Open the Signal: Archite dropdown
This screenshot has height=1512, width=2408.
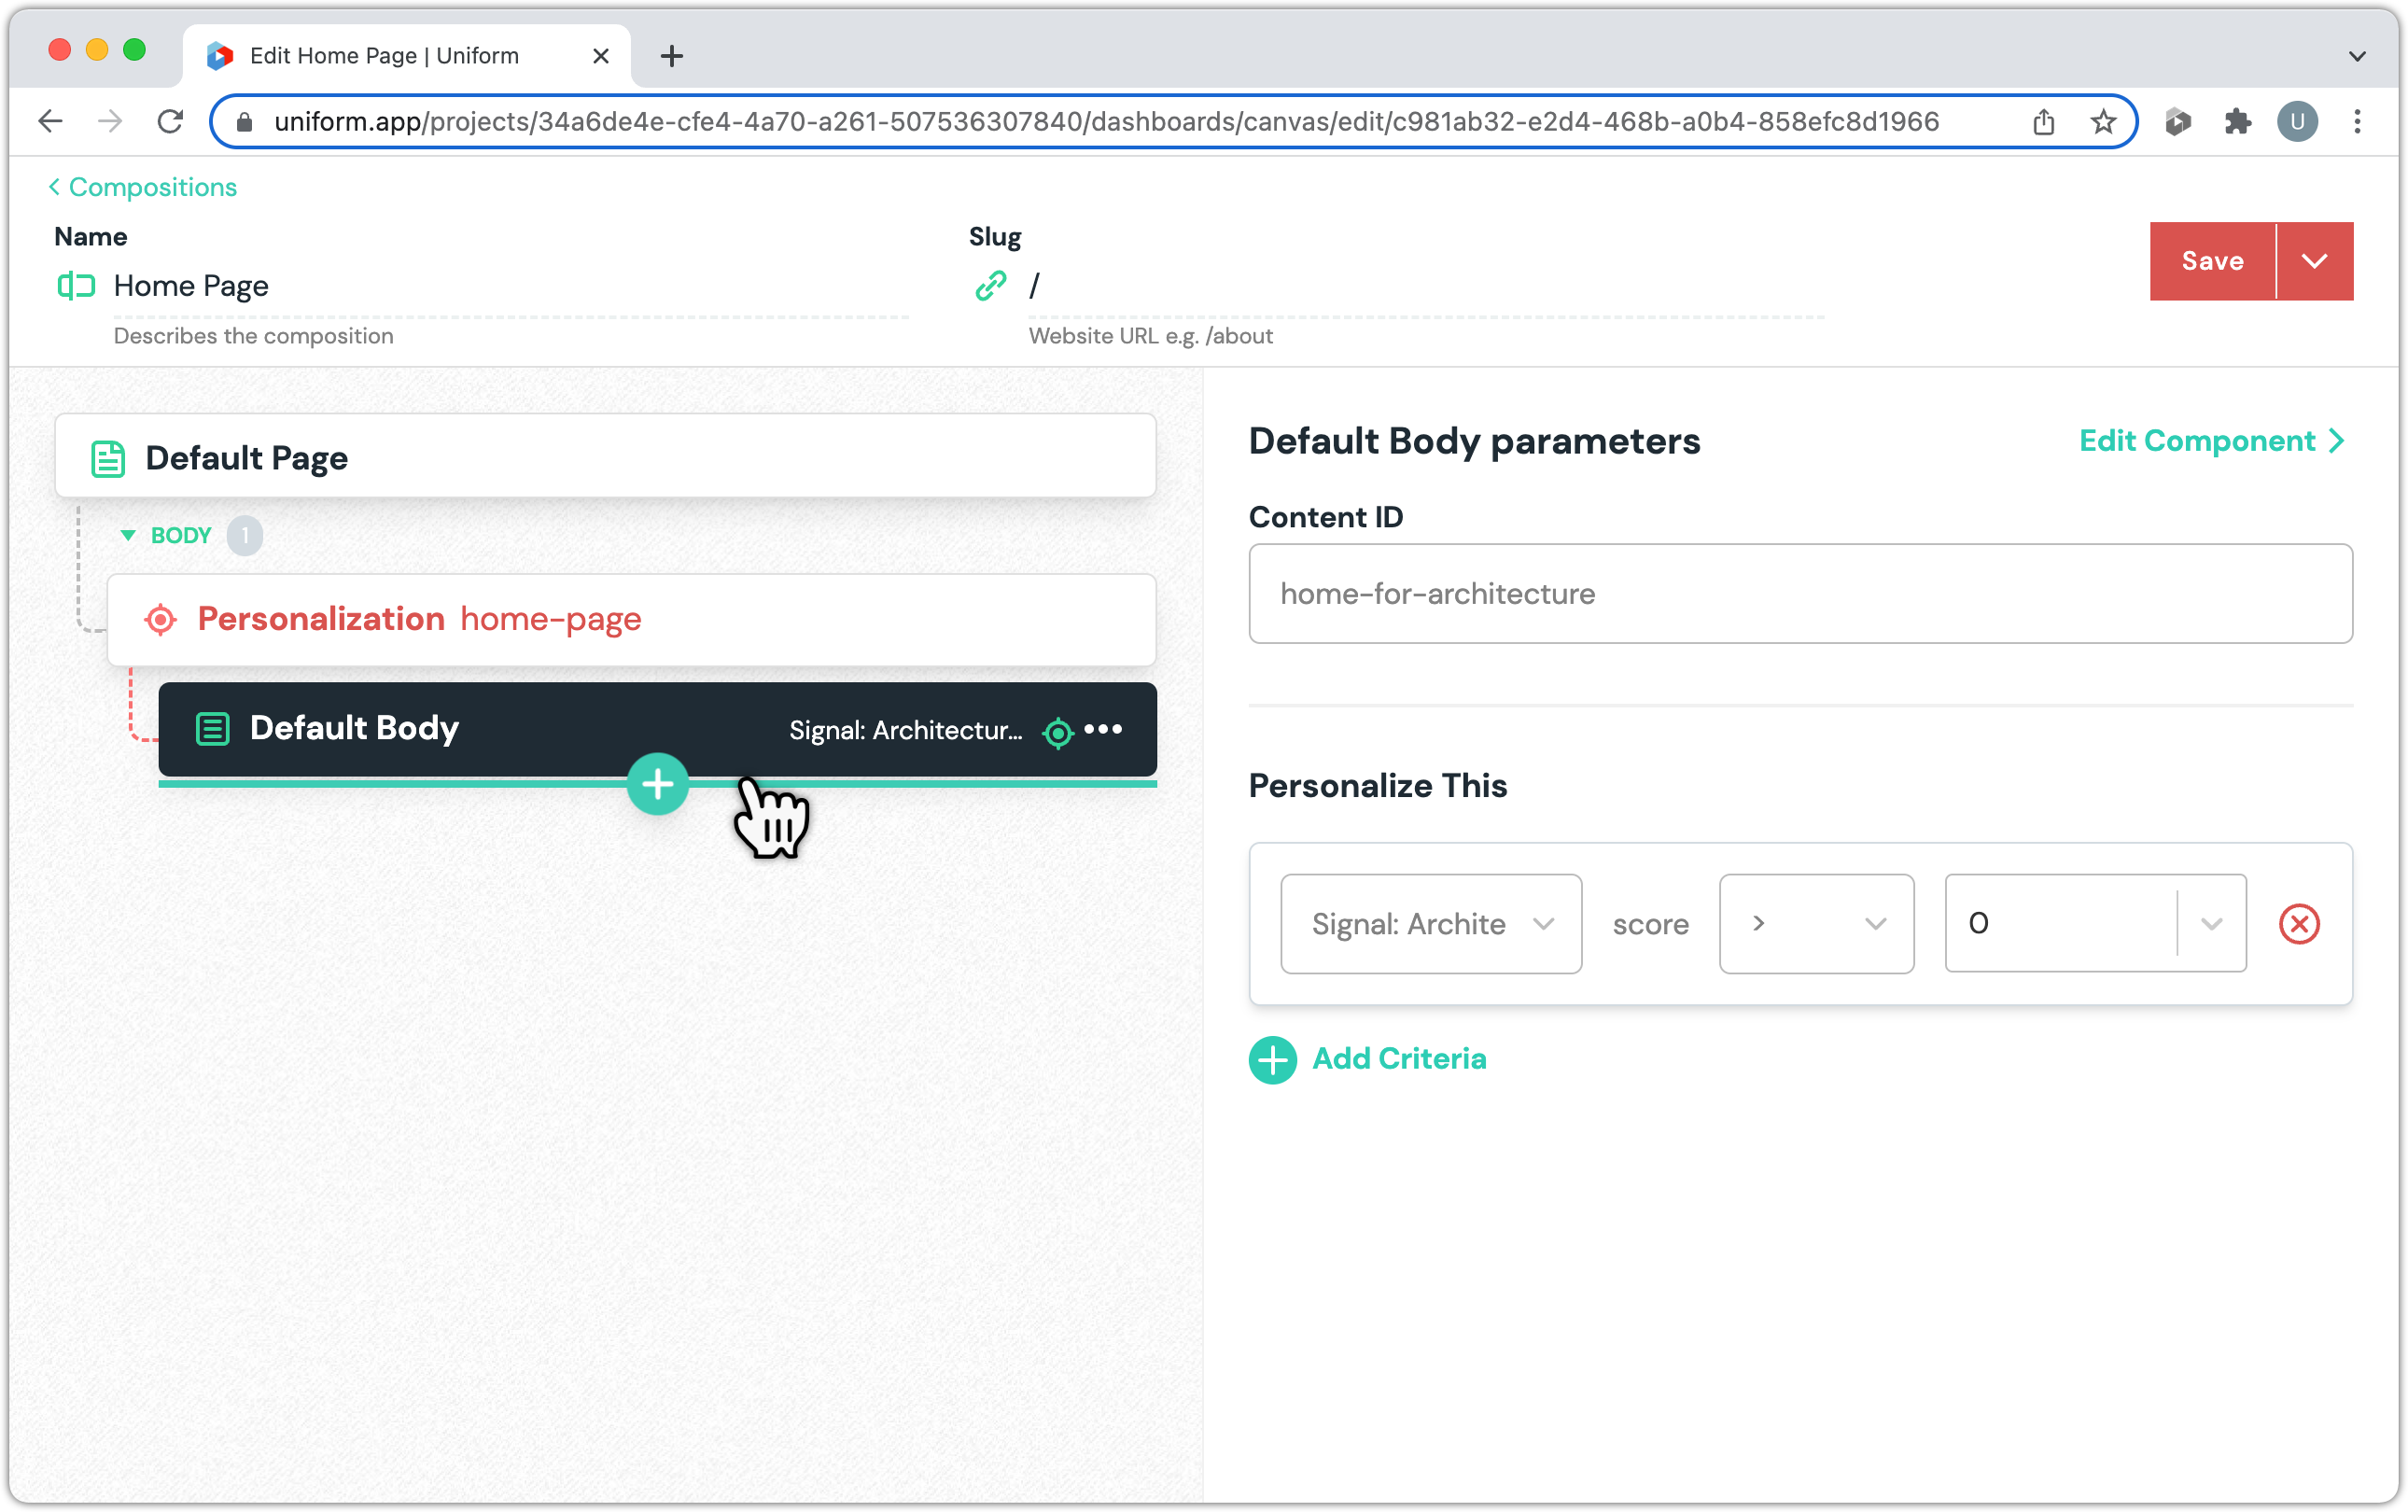tap(1430, 923)
